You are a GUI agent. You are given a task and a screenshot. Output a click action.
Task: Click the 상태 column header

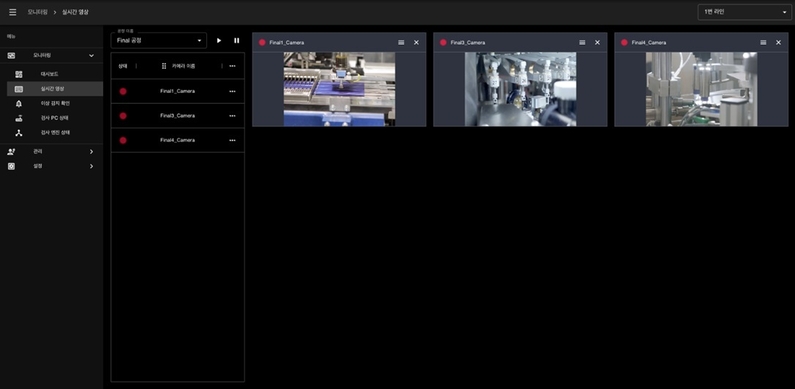123,66
